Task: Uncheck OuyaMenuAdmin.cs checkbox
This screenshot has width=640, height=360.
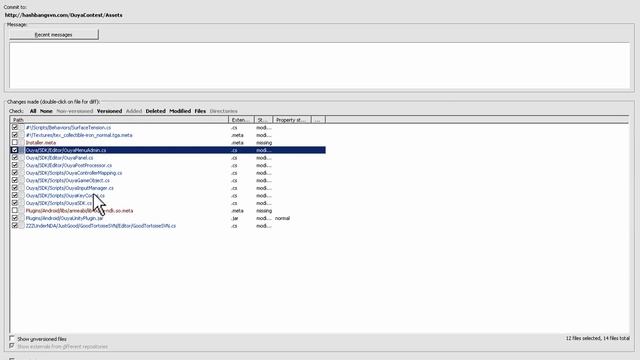Action: click(15, 150)
